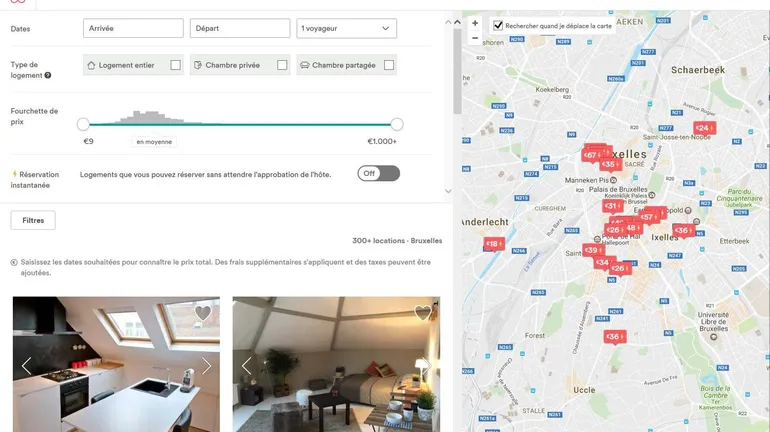
Task: Select the €18 map price marker
Action: click(494, 243)
